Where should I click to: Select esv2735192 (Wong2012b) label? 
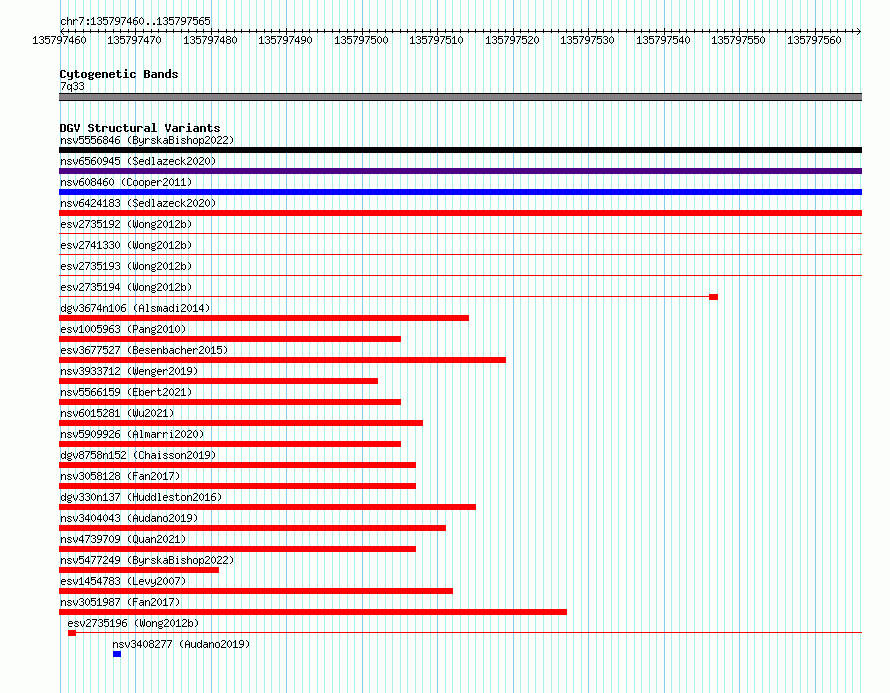(x=126, y=224)
